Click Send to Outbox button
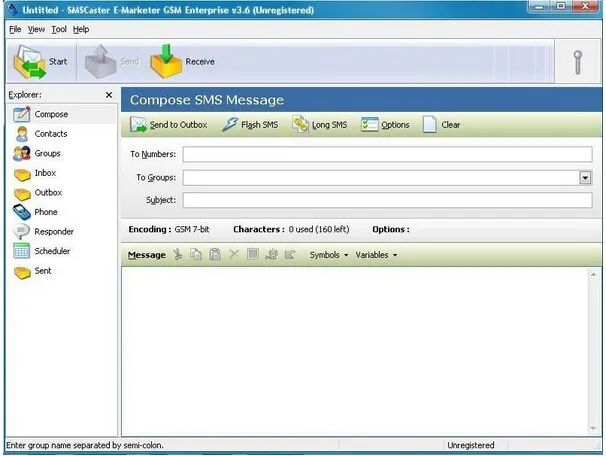This screenshot has height=456, width=606. pyautogui.click(x=168, y=125)
